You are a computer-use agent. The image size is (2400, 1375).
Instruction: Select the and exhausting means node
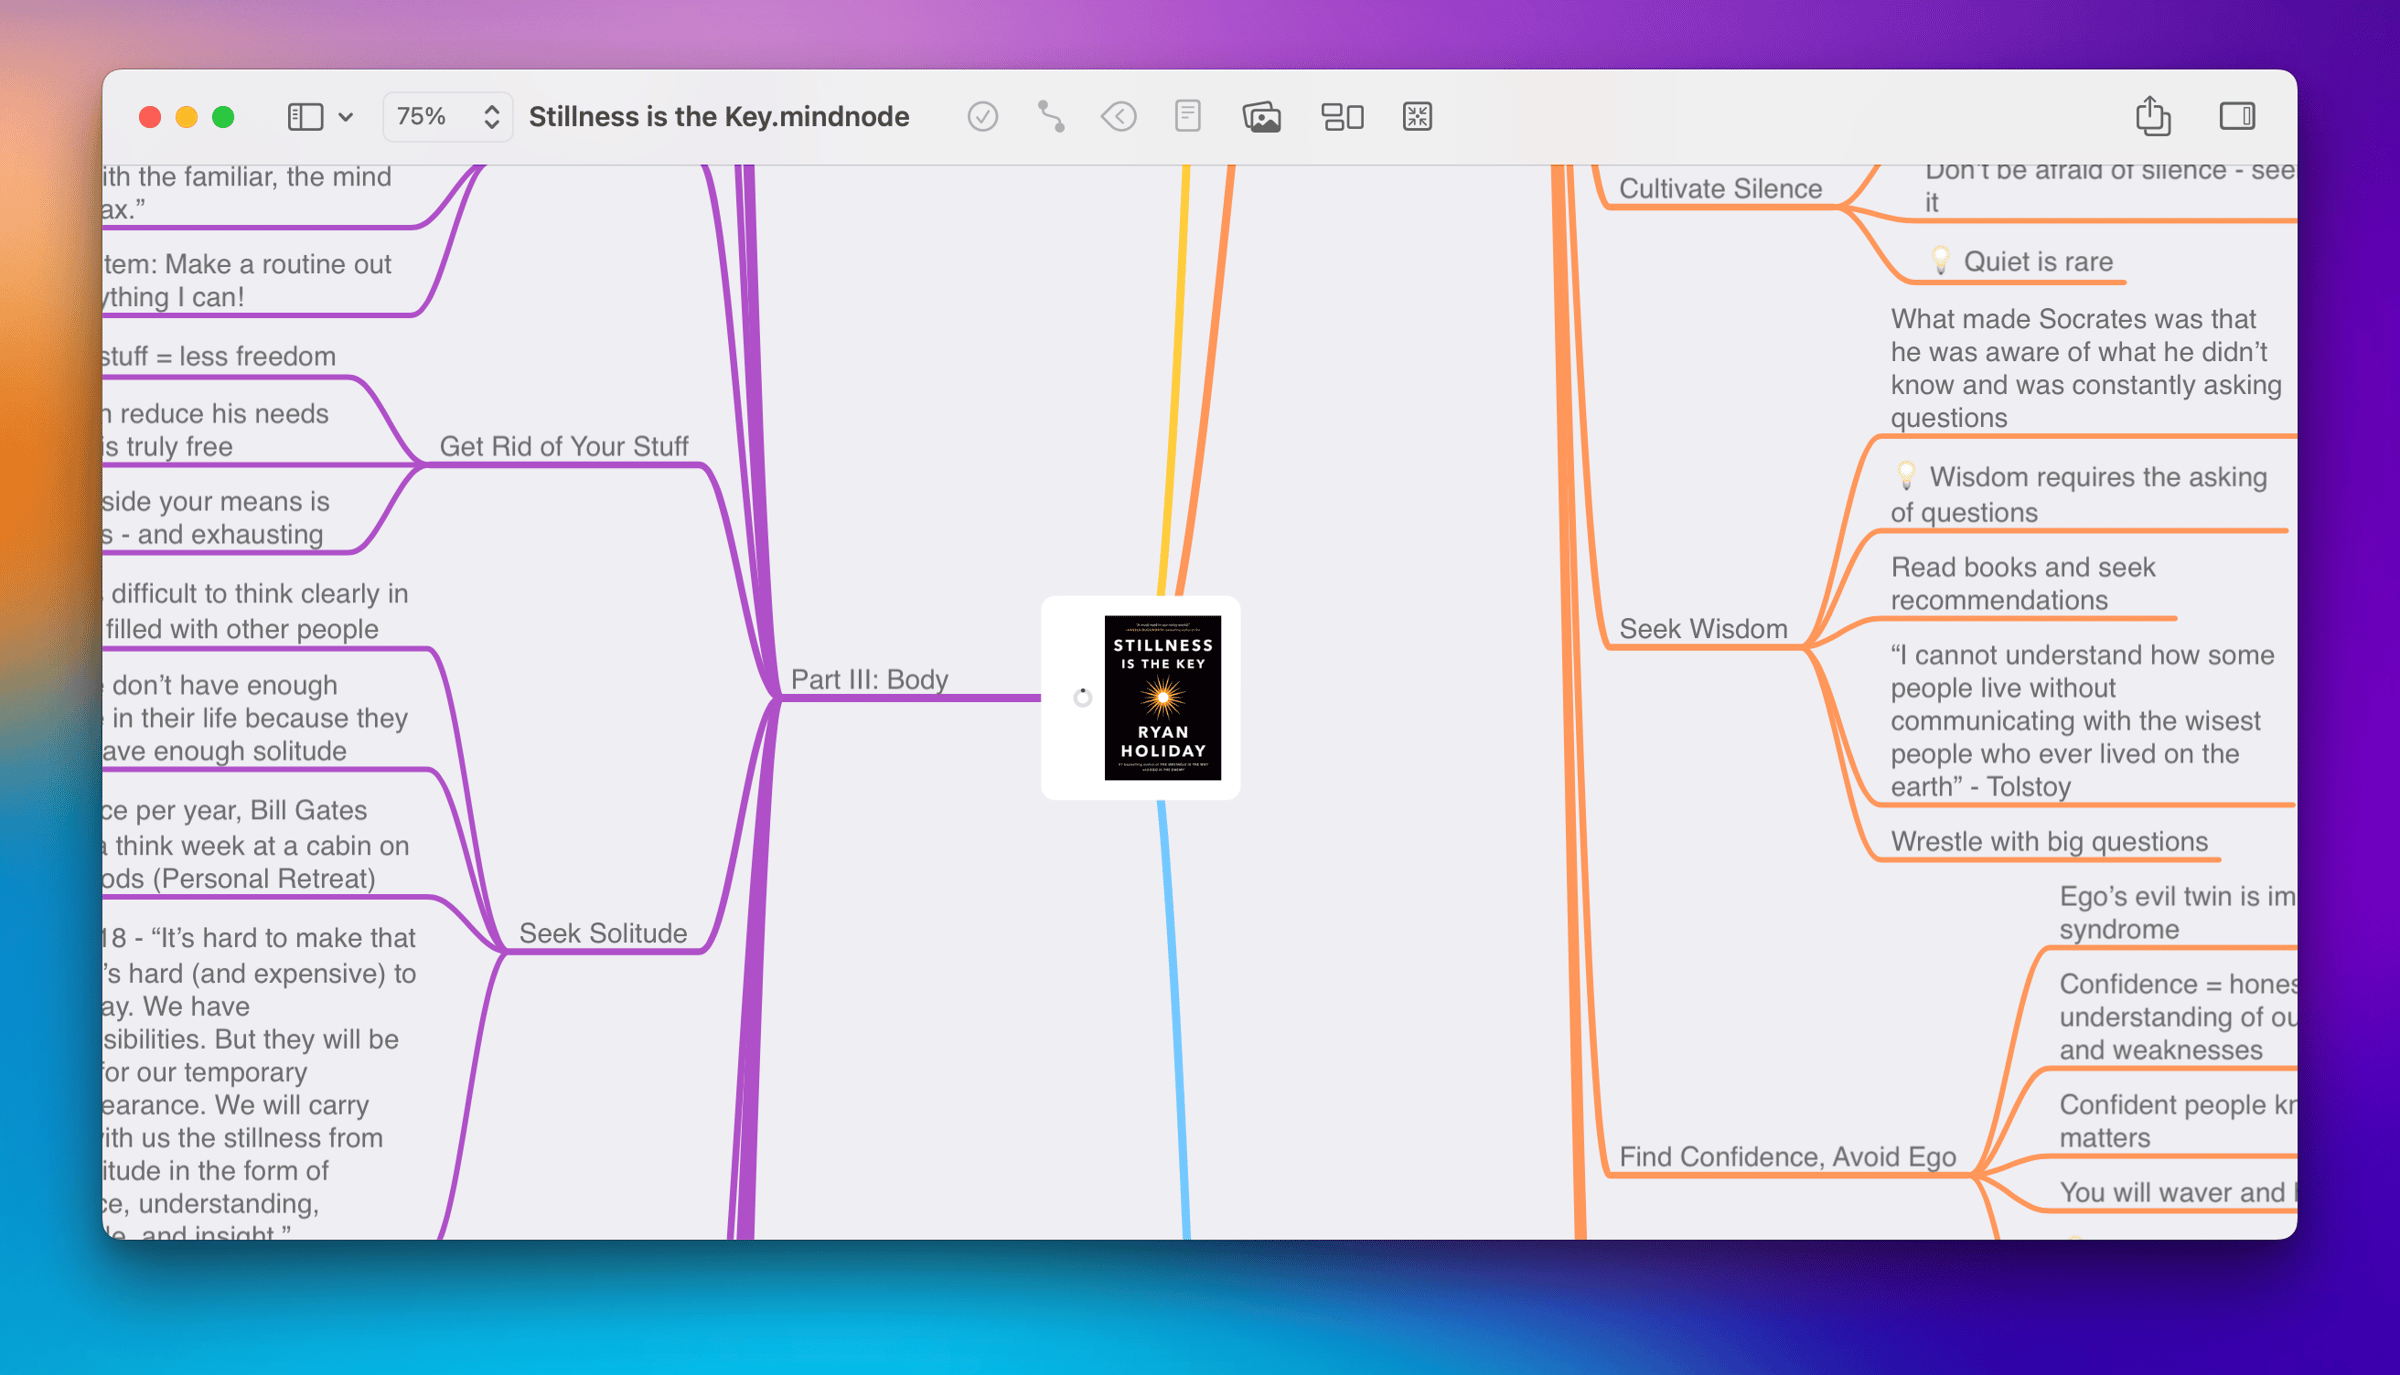[x=216, y=518]
